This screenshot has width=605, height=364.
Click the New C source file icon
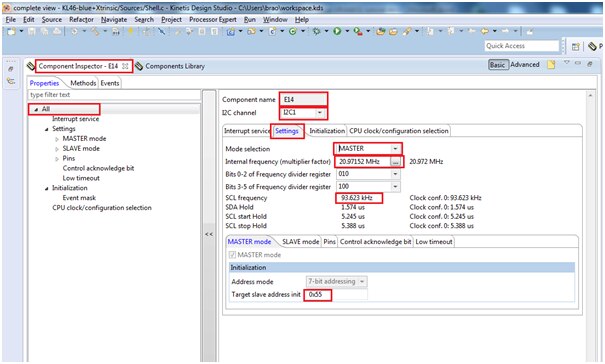[x=272, y=31]
